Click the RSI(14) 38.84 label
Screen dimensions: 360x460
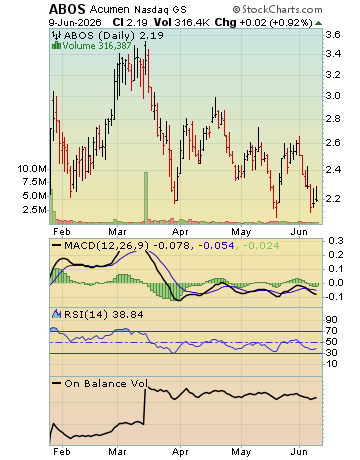104,314
